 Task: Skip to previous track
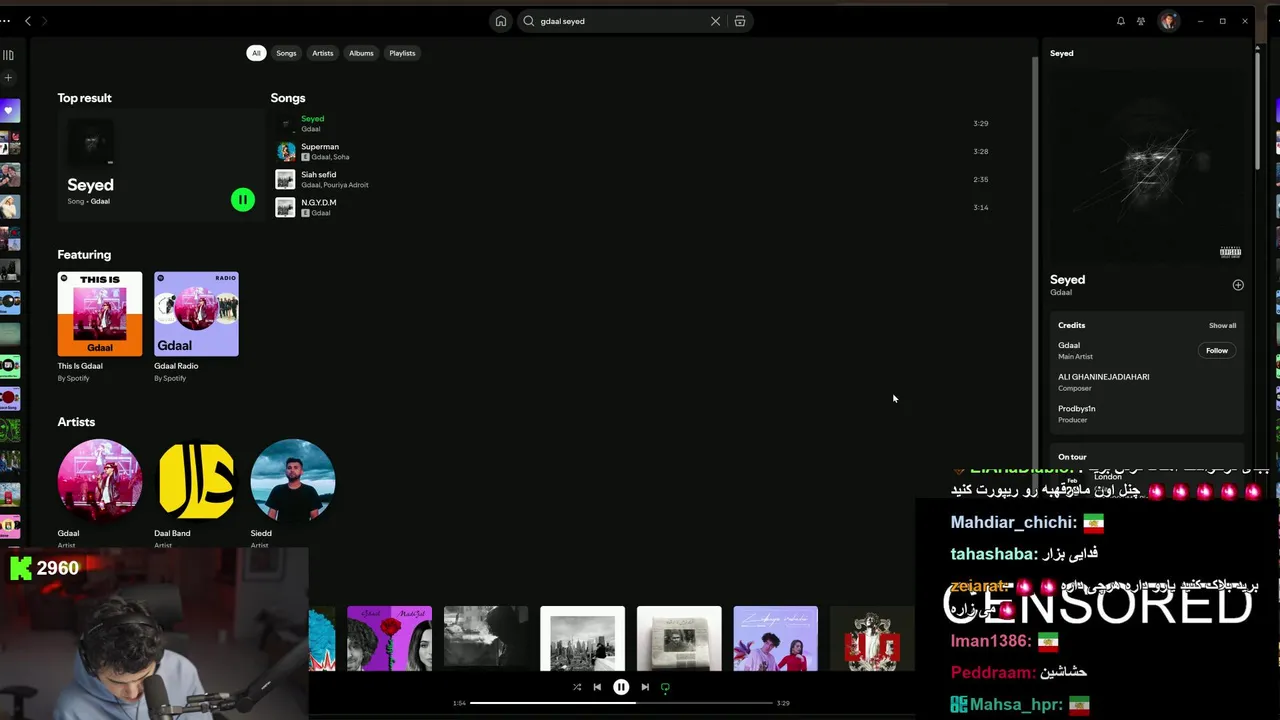tap(597, 687)
